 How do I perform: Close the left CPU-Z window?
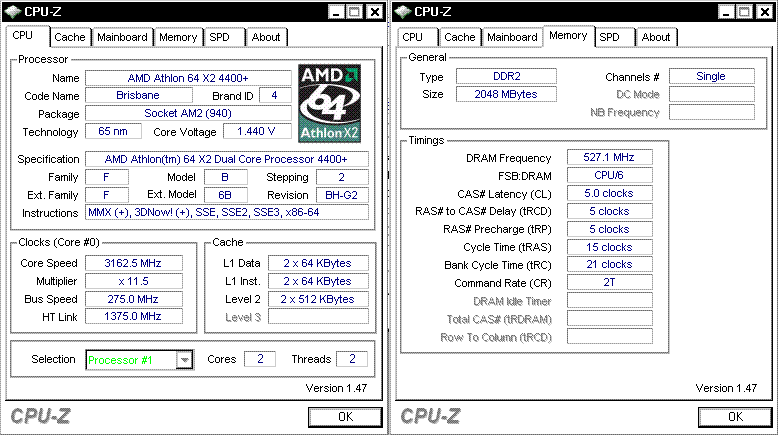(x=376, y=12)
